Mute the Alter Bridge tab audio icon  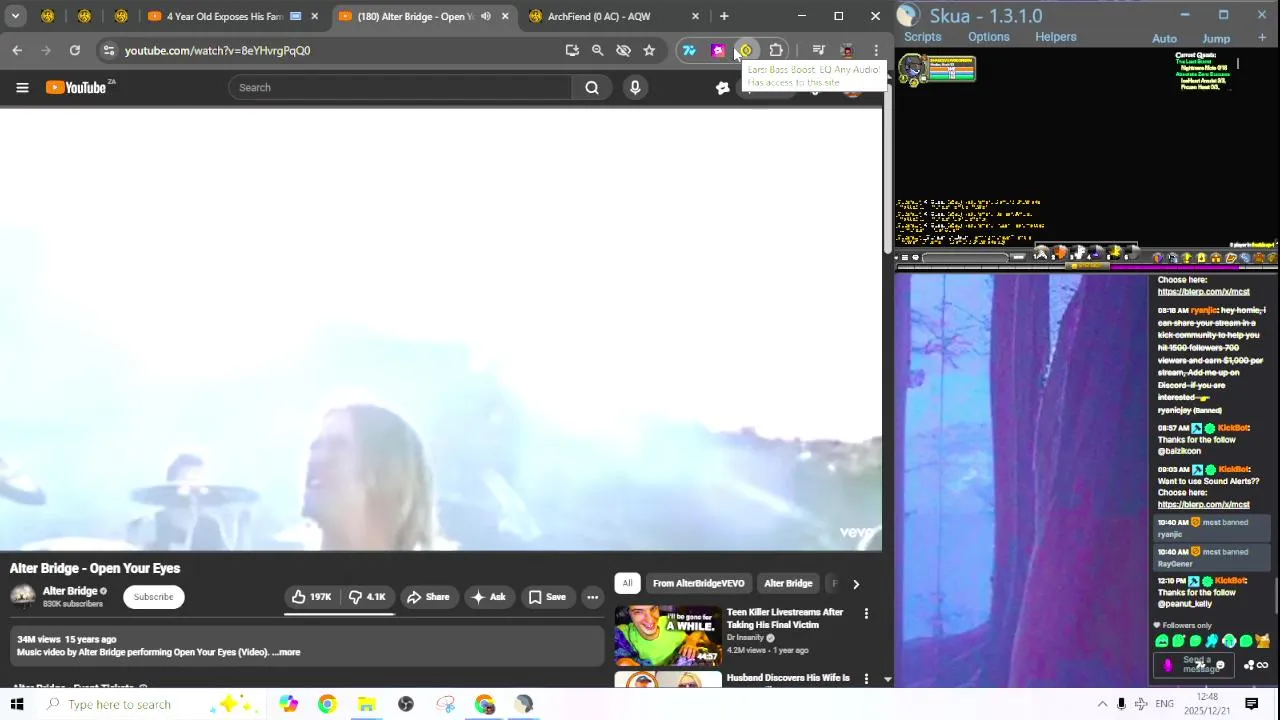pyautogui.click(x=486, y=16)
